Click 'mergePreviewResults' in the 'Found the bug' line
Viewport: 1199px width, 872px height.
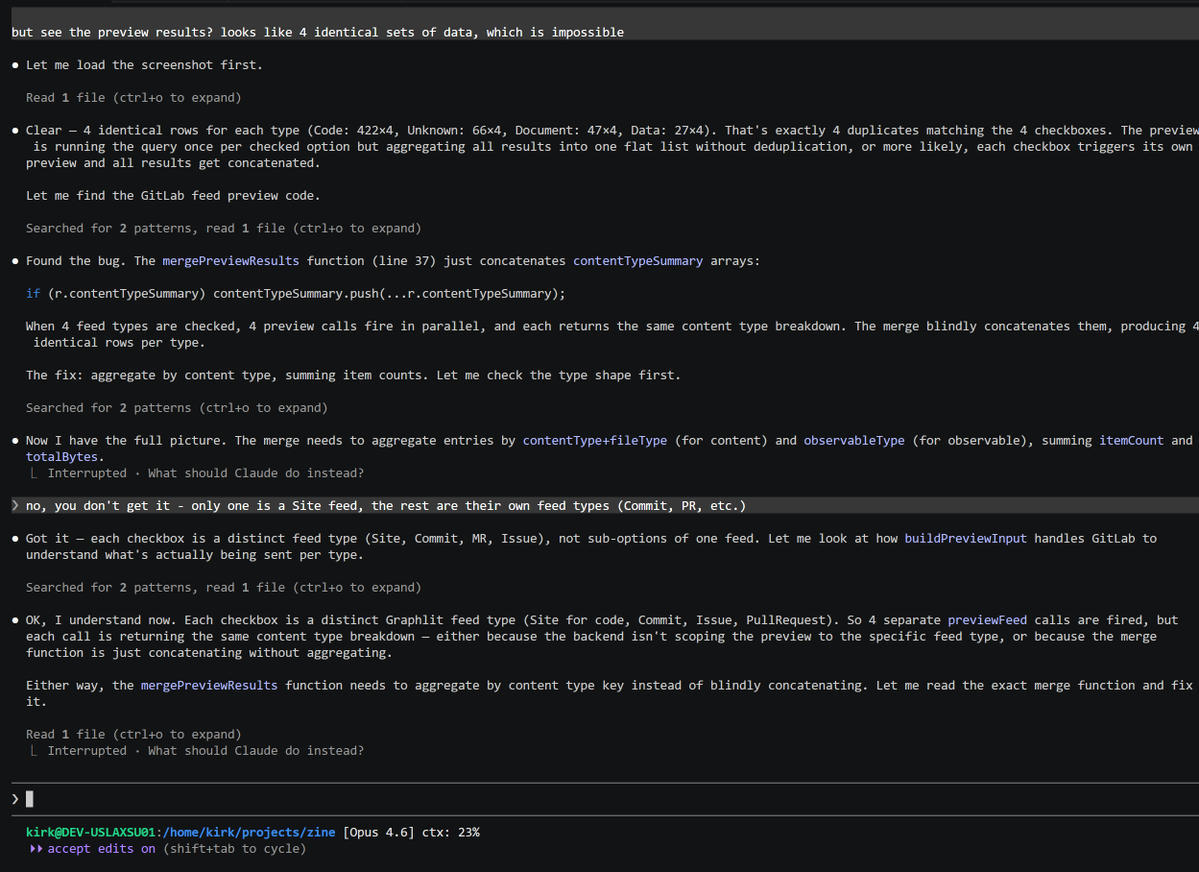[231, 261]
